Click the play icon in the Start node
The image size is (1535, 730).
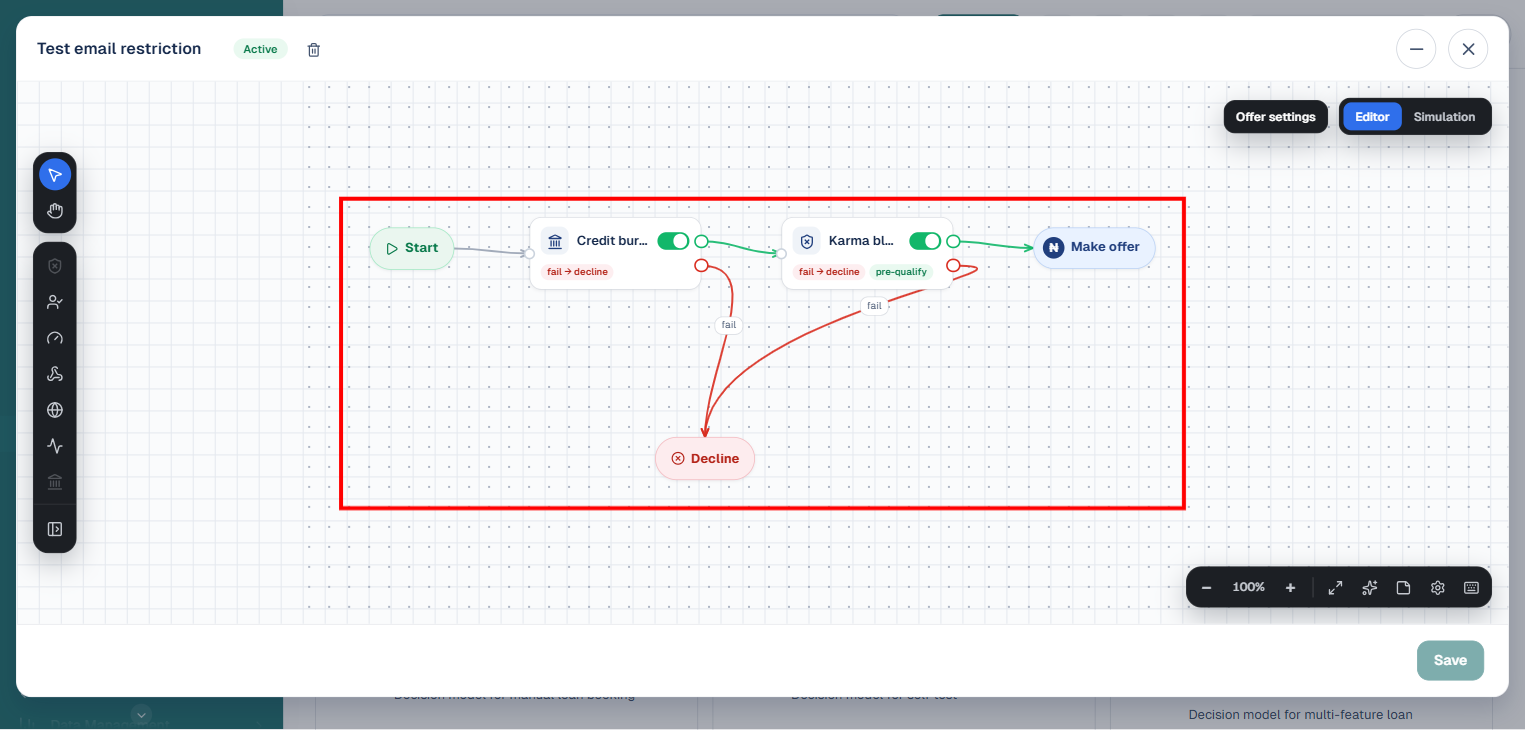(x=392, y=248)
